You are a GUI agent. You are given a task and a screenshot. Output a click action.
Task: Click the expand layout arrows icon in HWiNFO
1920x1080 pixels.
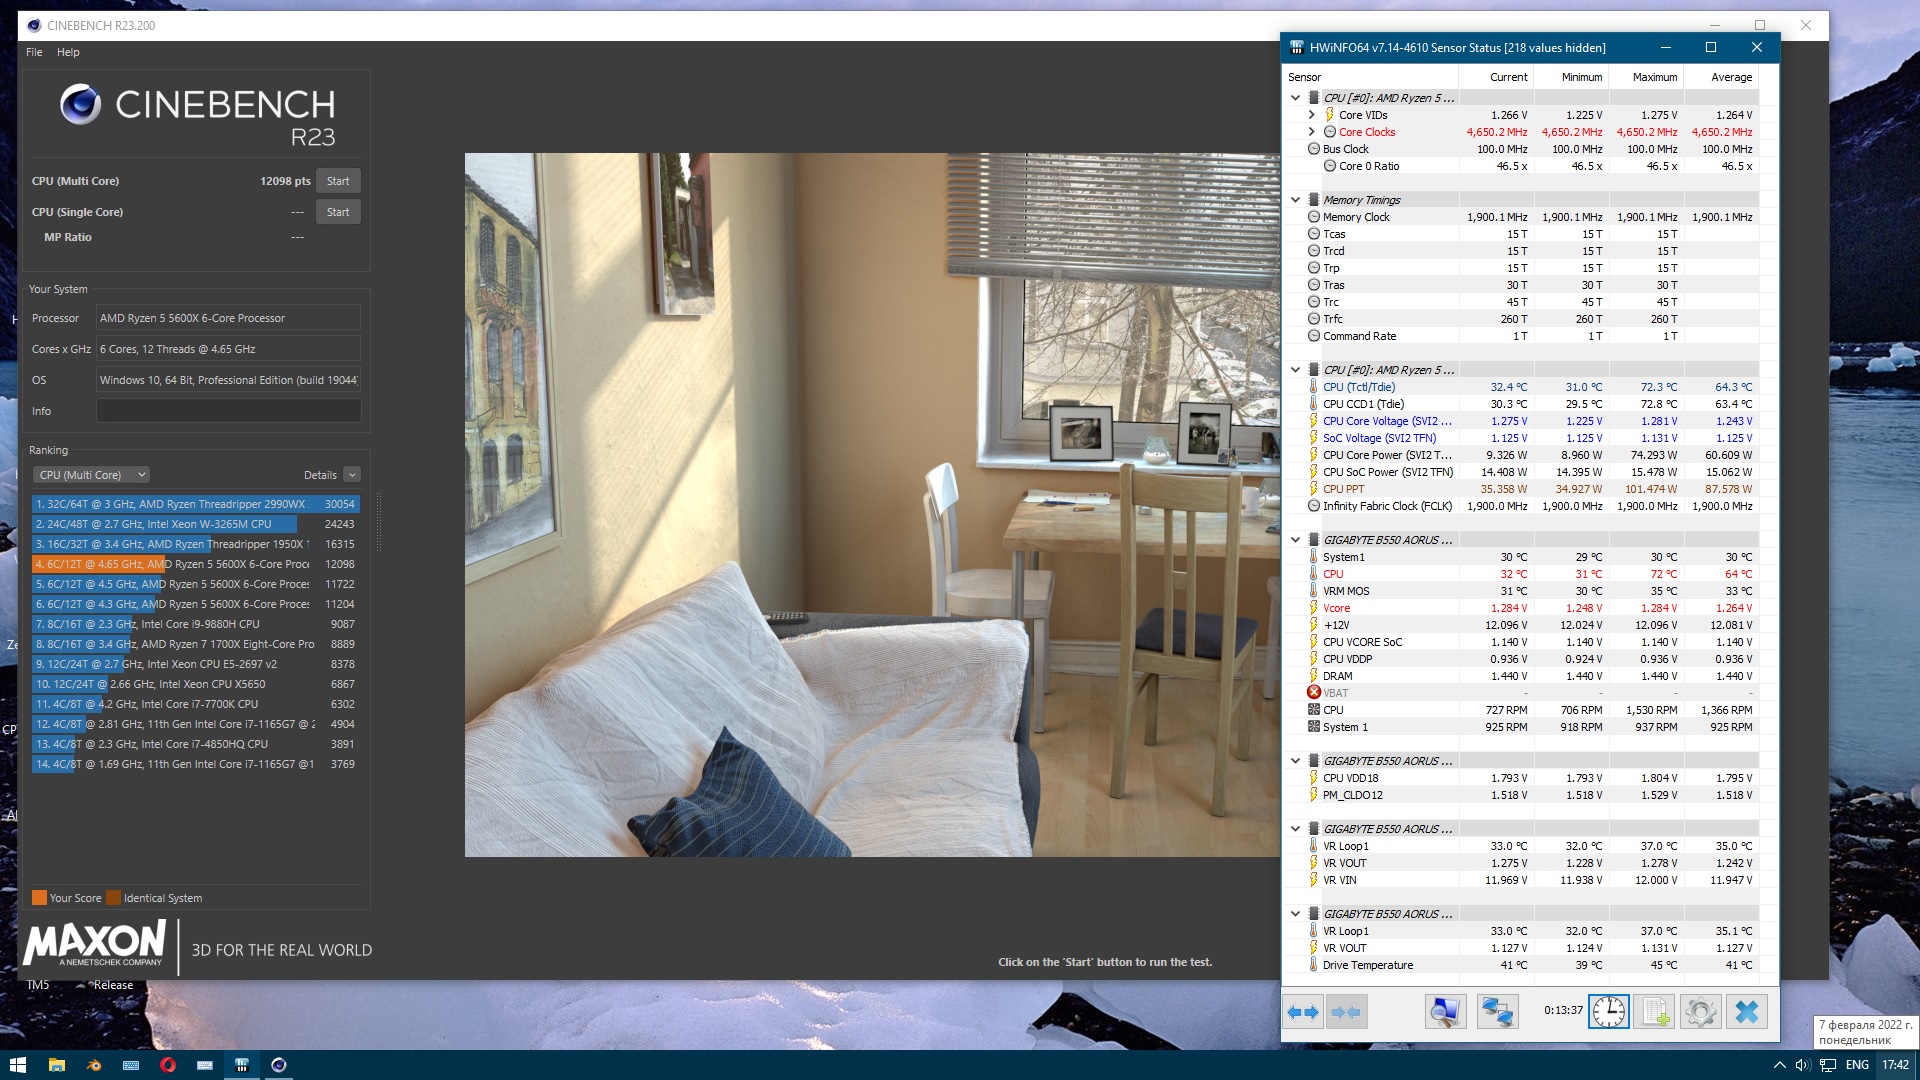[x=1302, y=1012]
